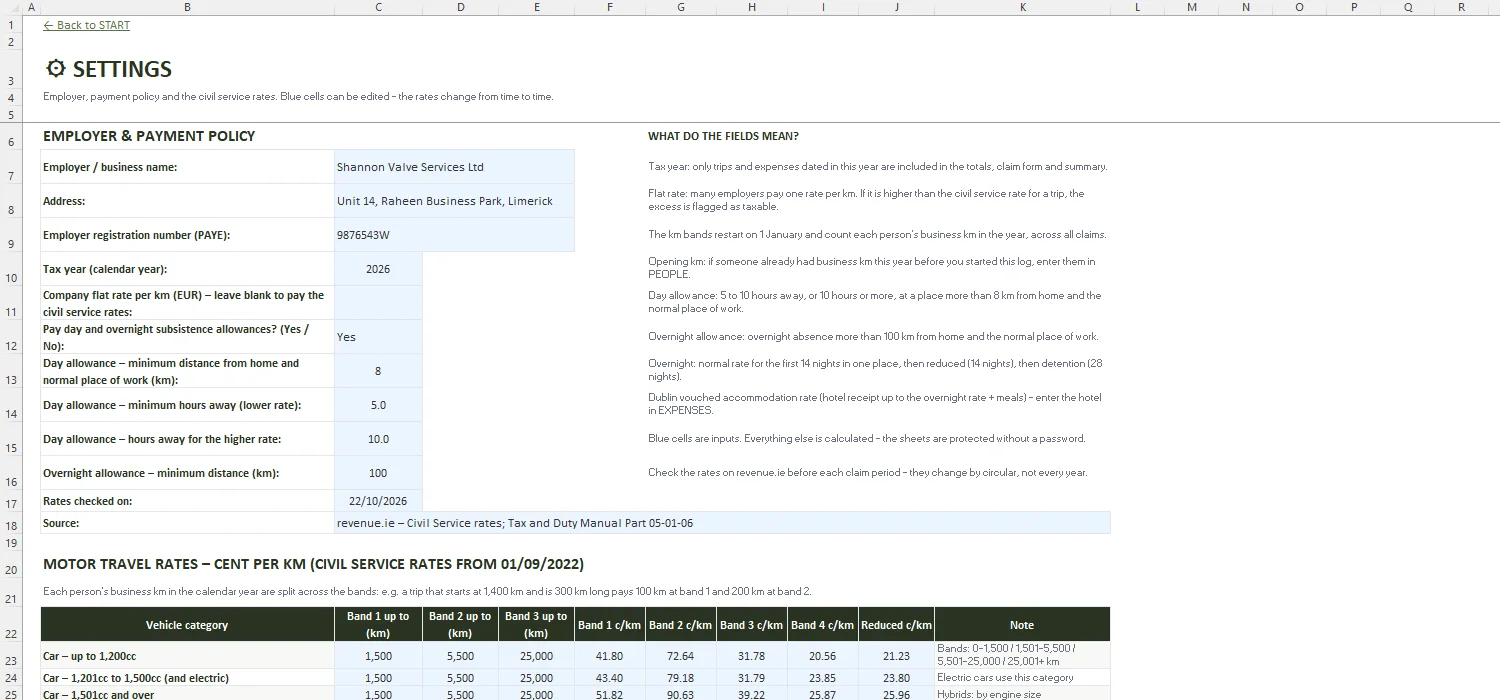Select the lower rate hours cell 5.0
Image resolution: width=1500 pixels, height=700 pixels.
378,405
